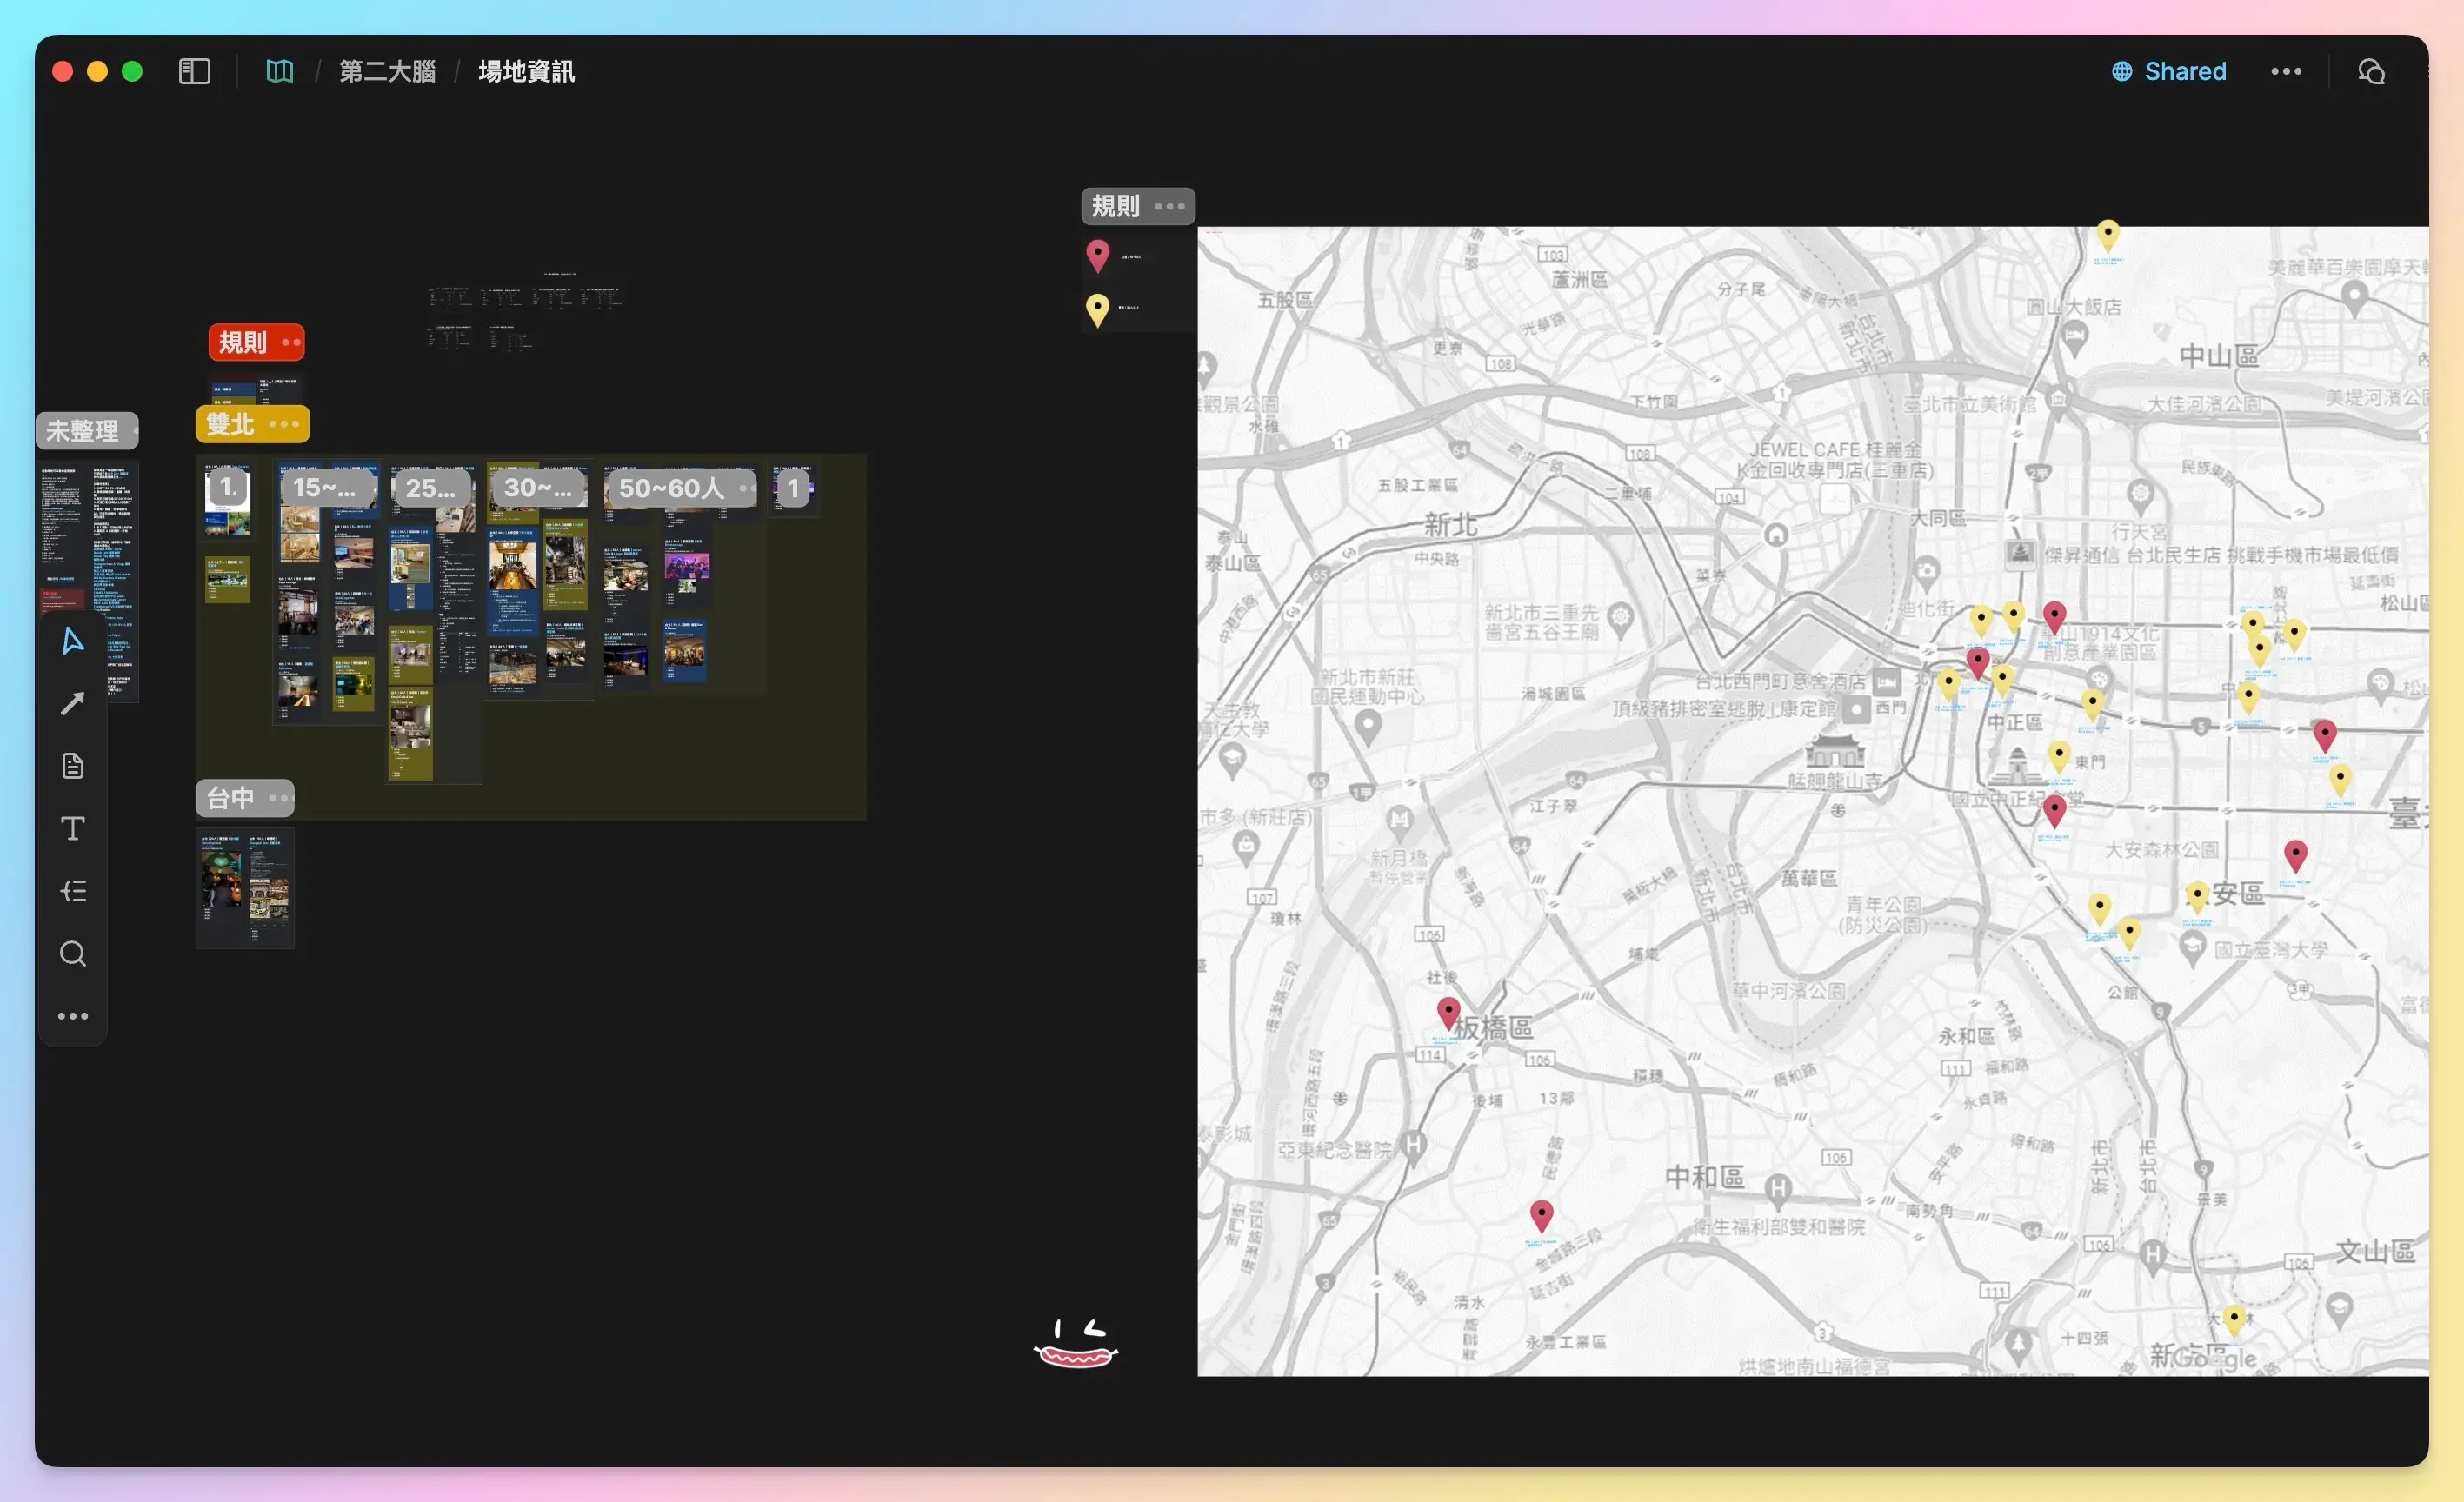Open the 場地資訊 breadcrumb title

(x=526, y=71)
